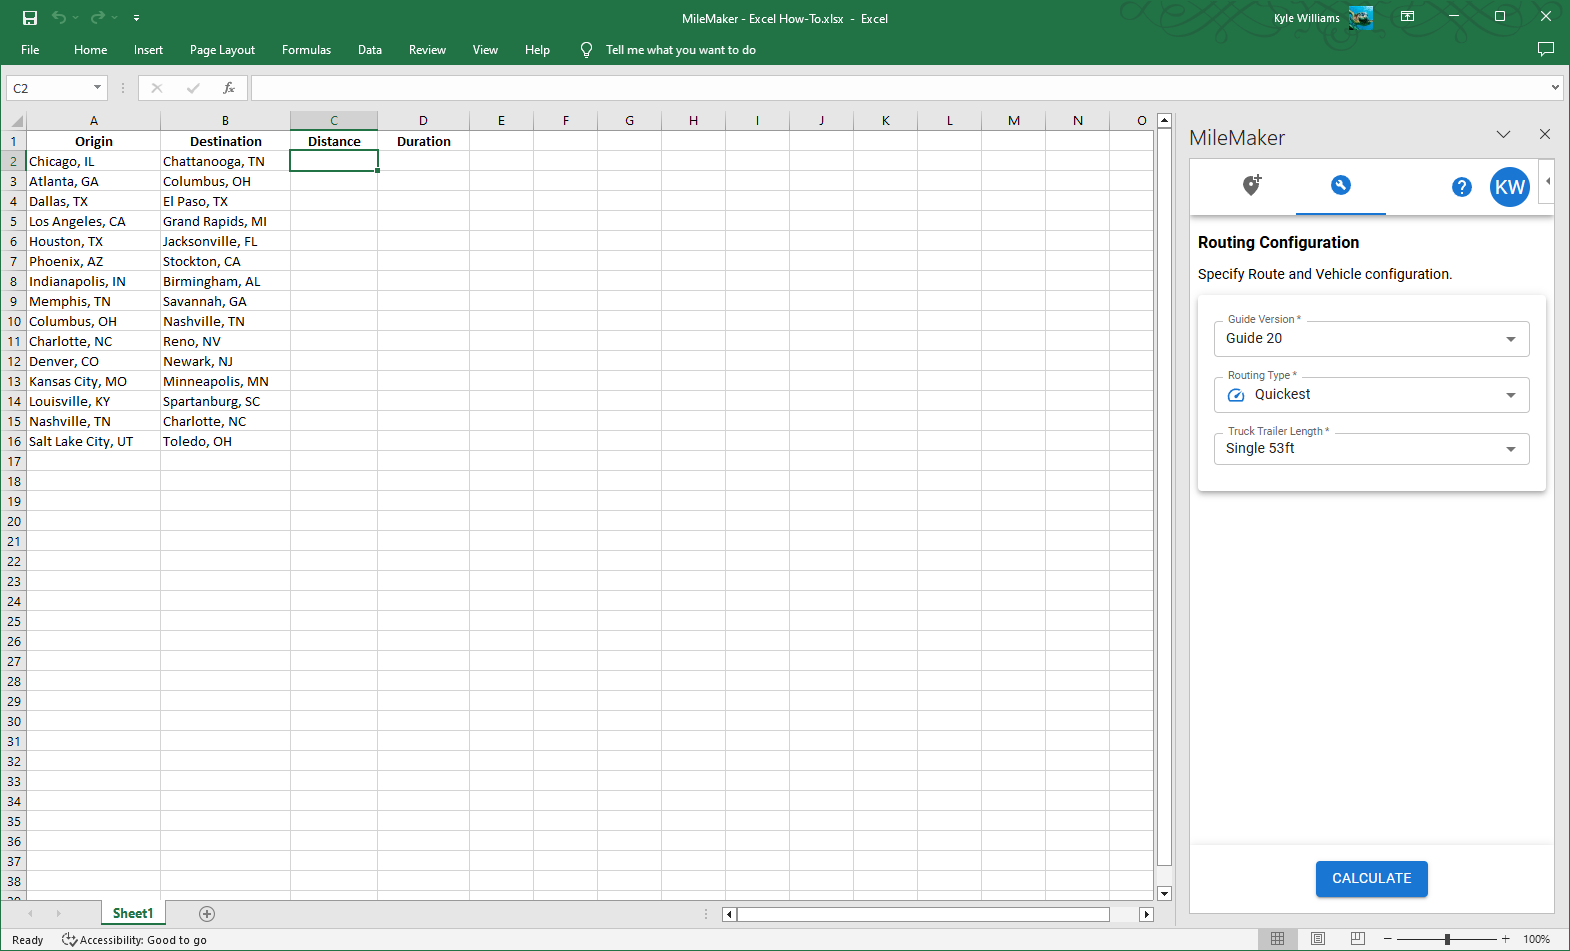Click the CALCULATE button

point(1372,879)
